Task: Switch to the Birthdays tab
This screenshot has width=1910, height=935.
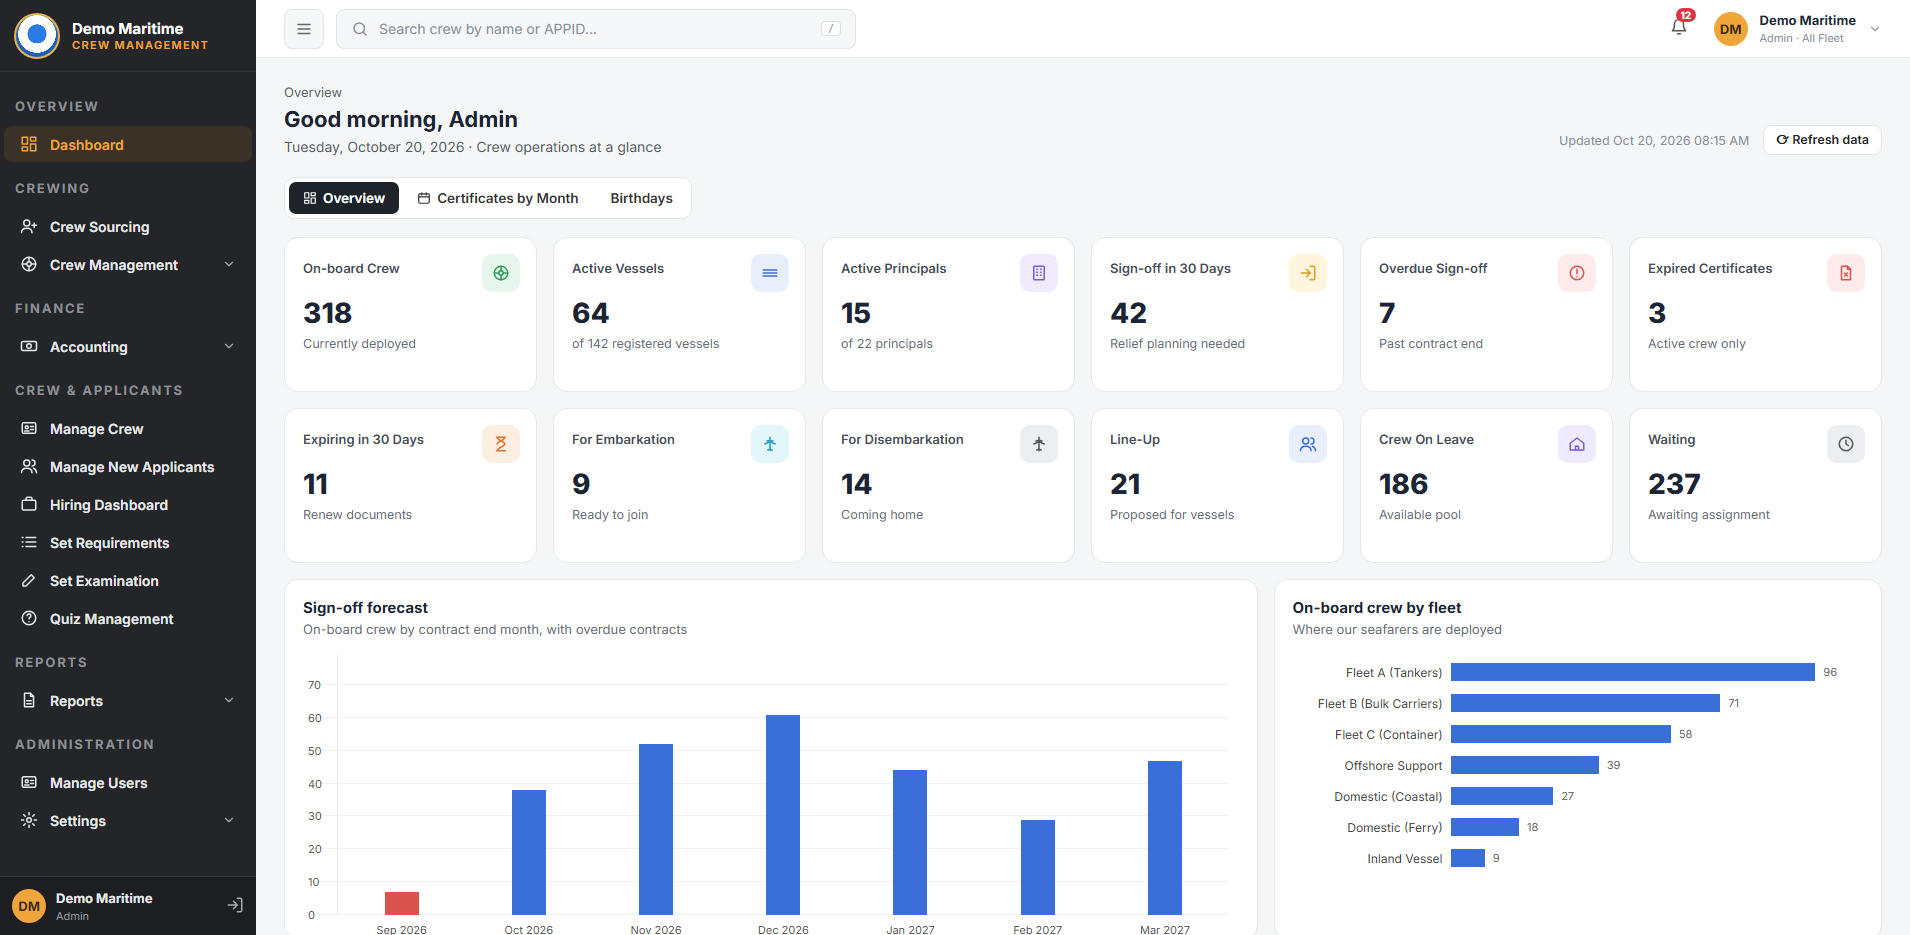Action: point(641,198)
